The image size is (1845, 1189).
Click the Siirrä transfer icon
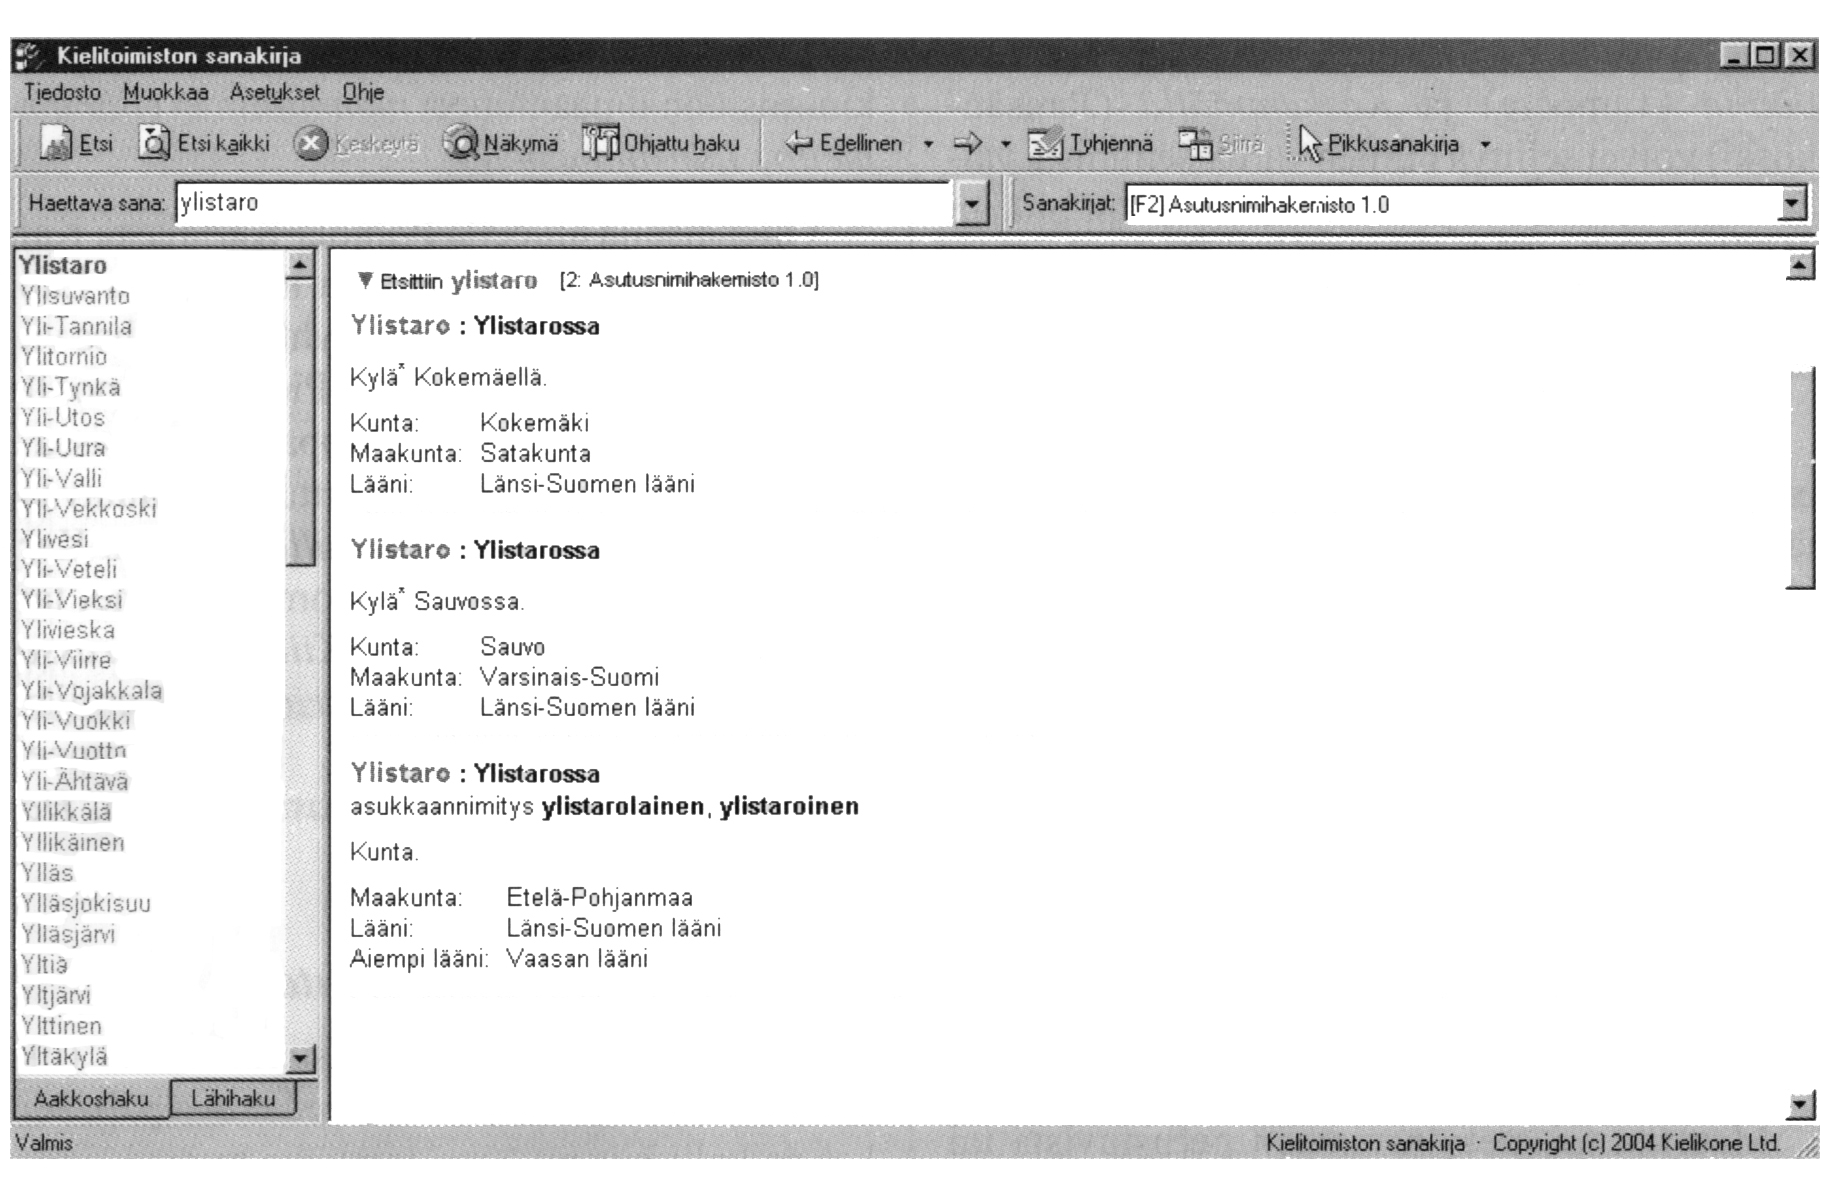pyautogui.click(x=1195, y=145)
